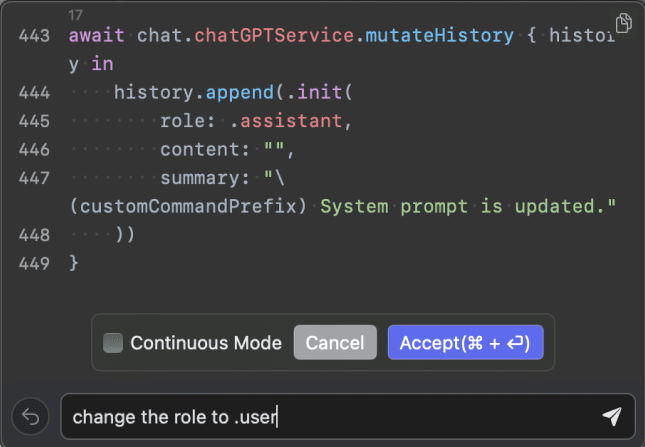Click line number 448 in gutter
Viewport: 645px width, 447px height.
[x=34, y=236]
